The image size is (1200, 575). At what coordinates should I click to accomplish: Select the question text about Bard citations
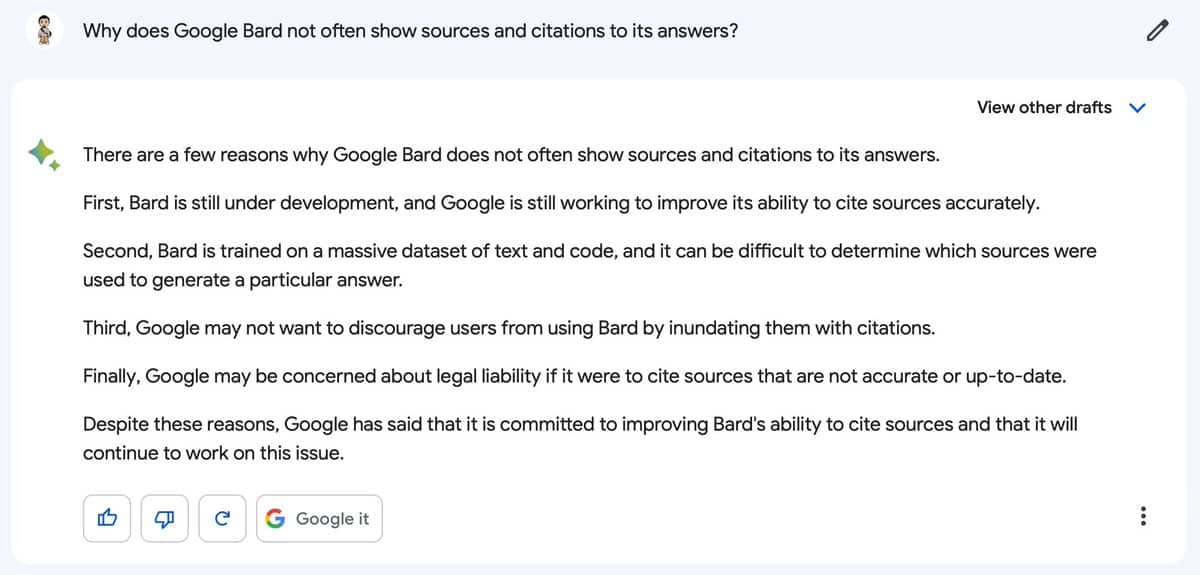tap(411, 30)
